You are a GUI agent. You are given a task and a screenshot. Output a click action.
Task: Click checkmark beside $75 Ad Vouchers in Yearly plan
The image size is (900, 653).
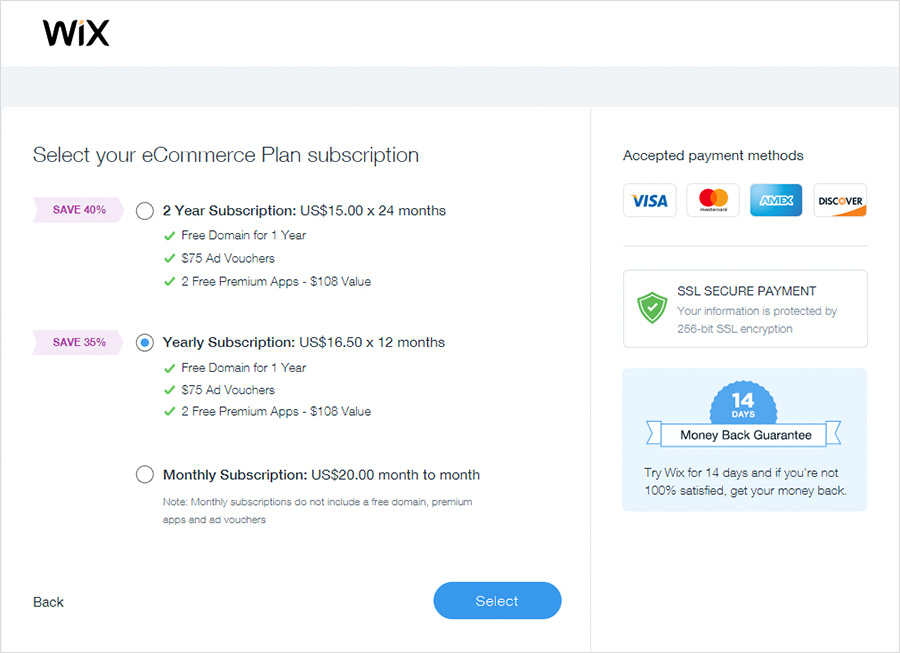tap(169, 390)
